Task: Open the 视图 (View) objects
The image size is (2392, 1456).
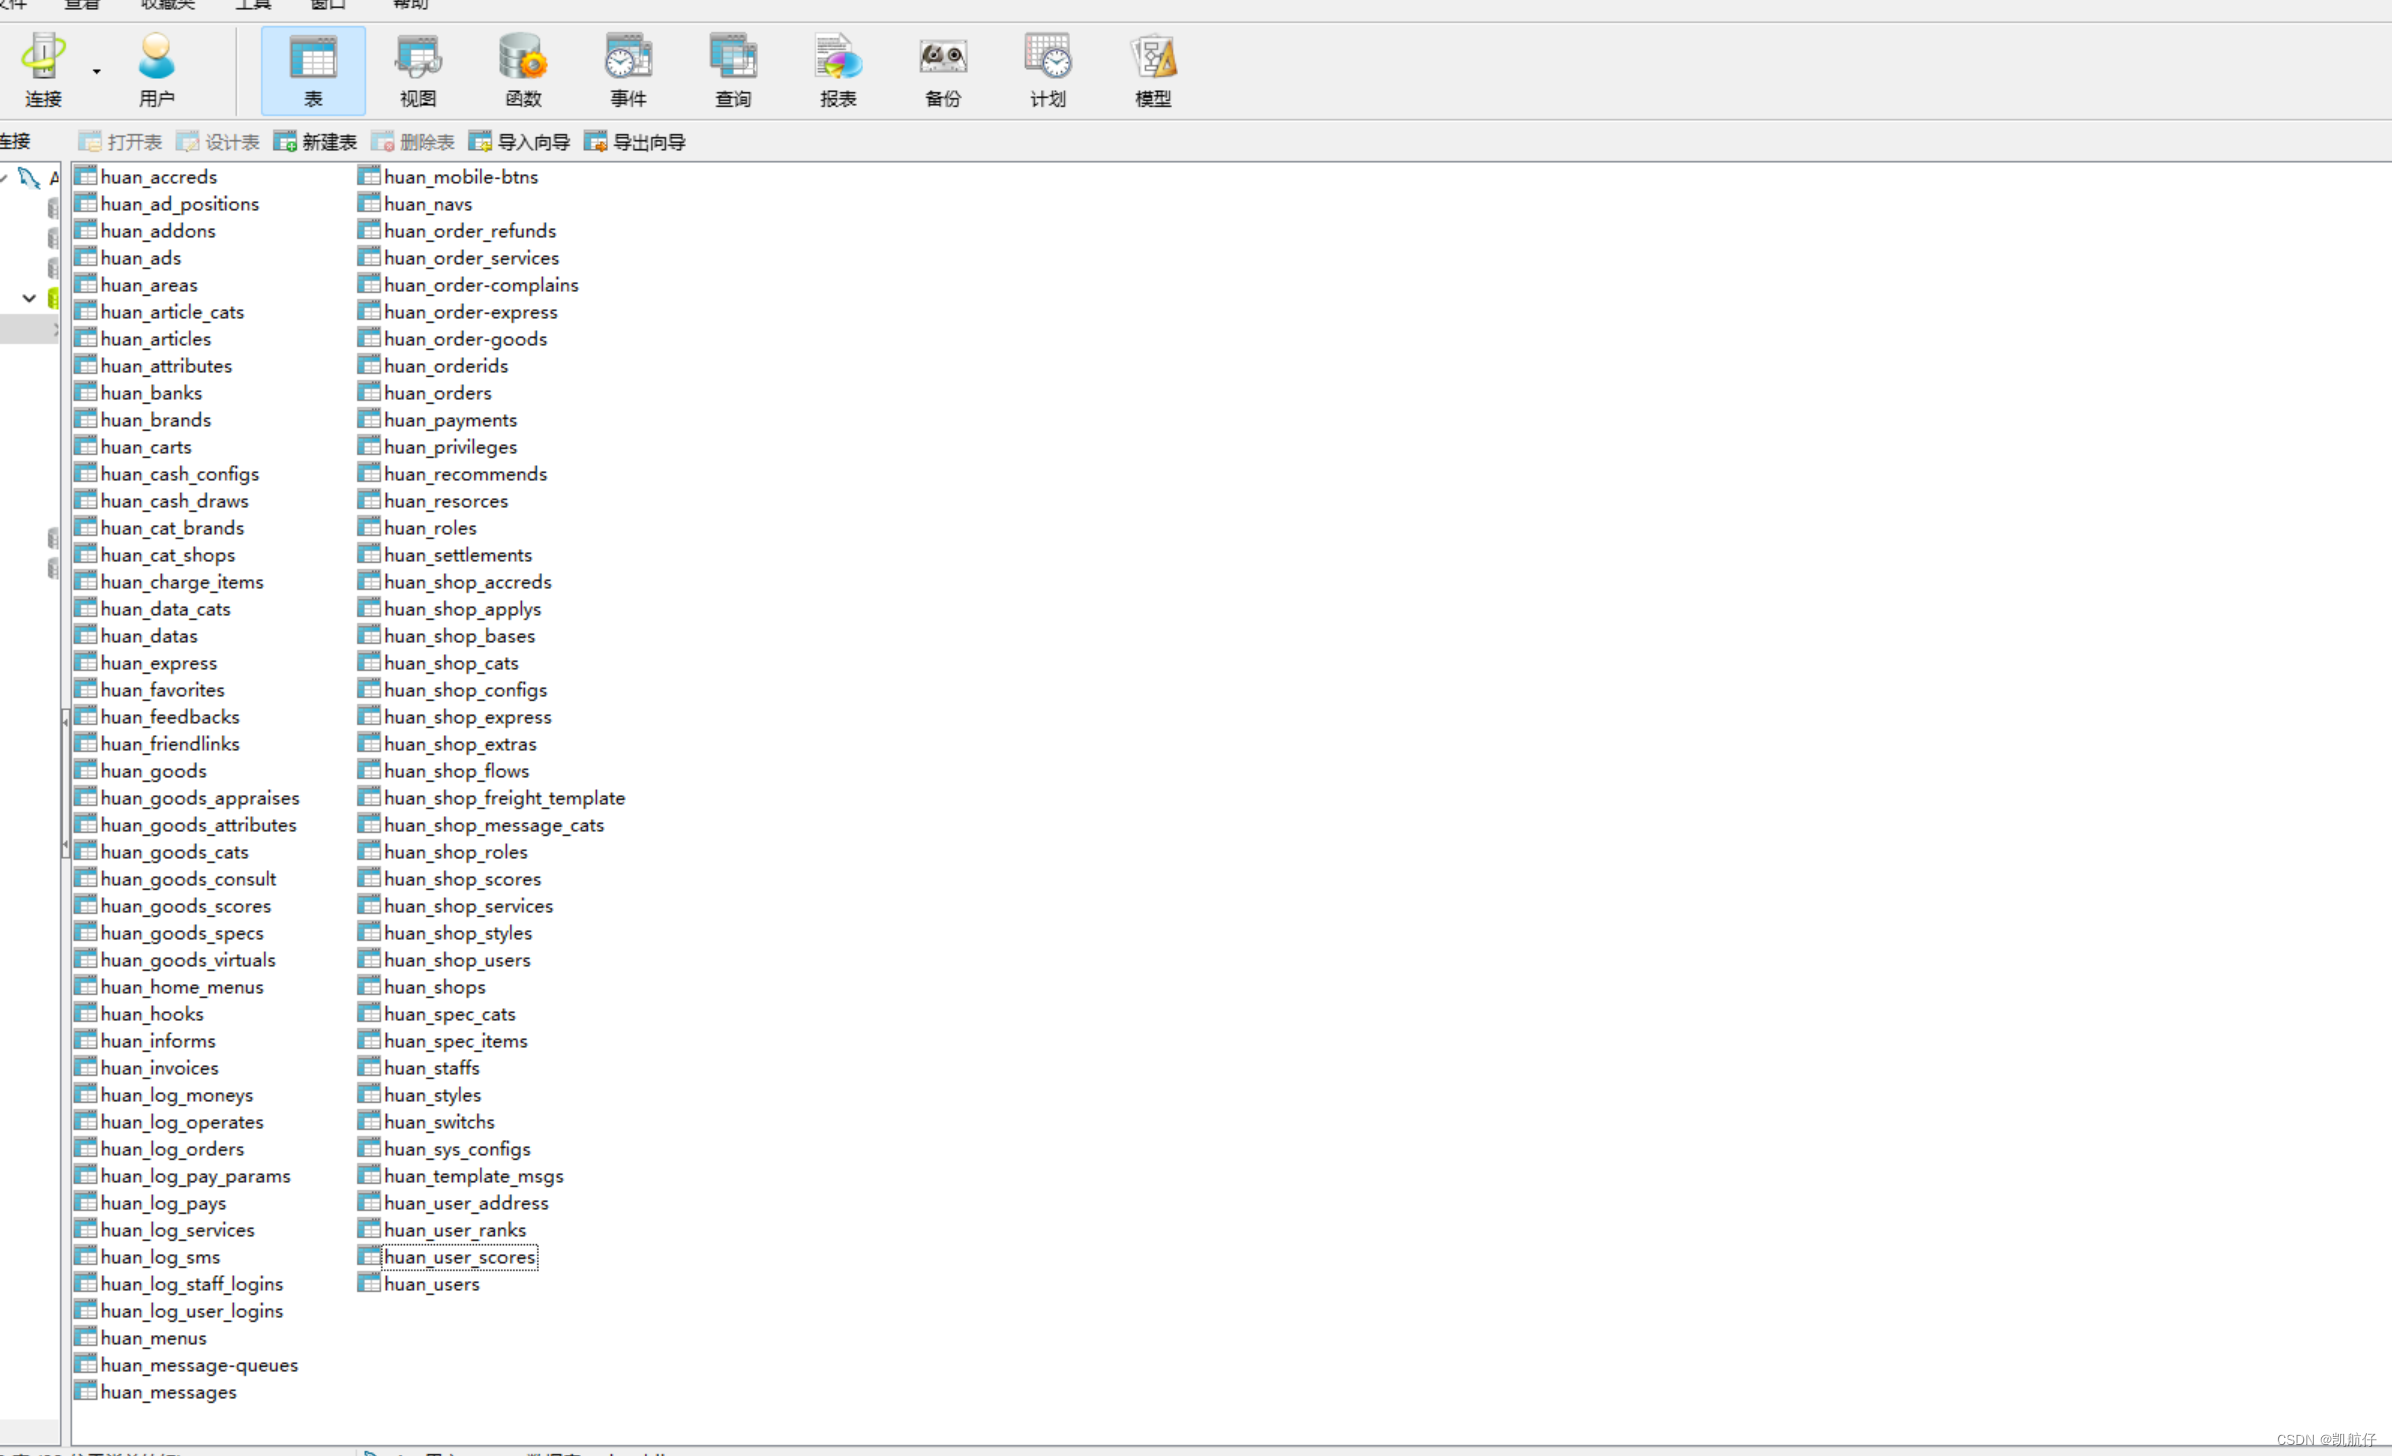Action: pyautogui.click(x=418, y=69)
